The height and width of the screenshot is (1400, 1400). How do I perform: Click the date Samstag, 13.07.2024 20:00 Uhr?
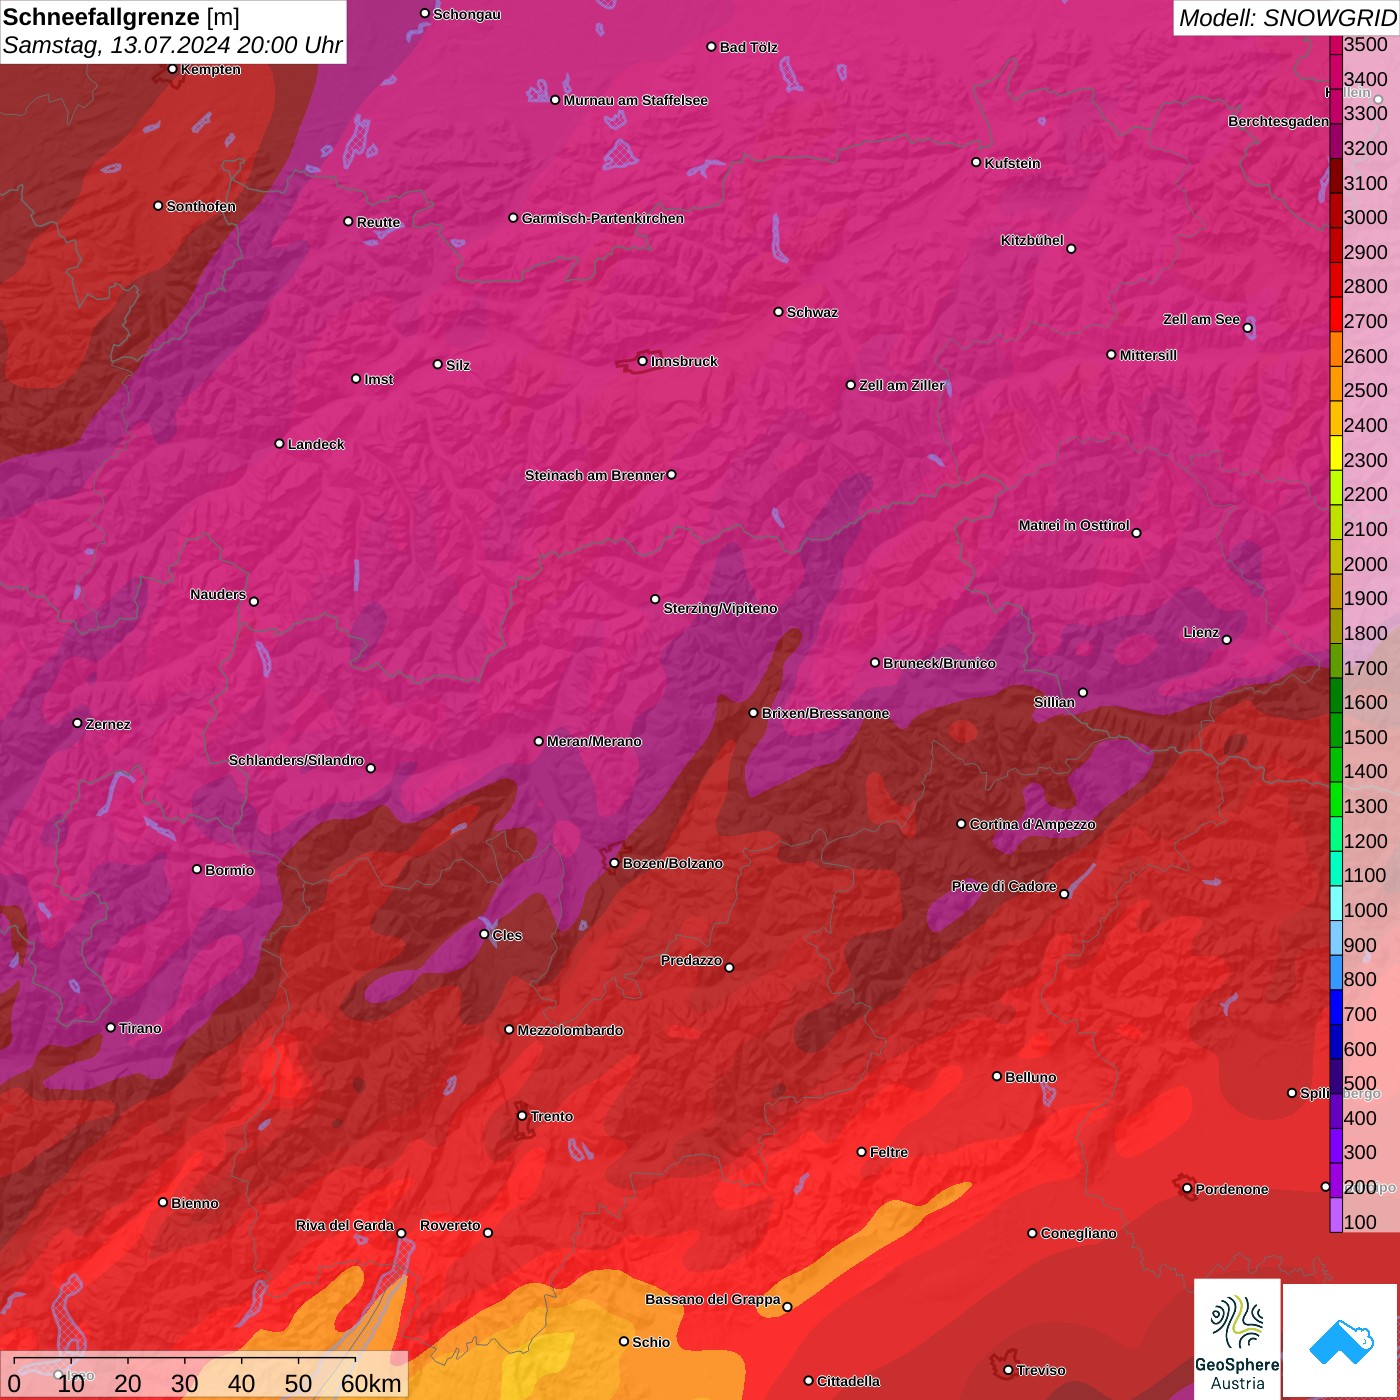click(172, 46)
